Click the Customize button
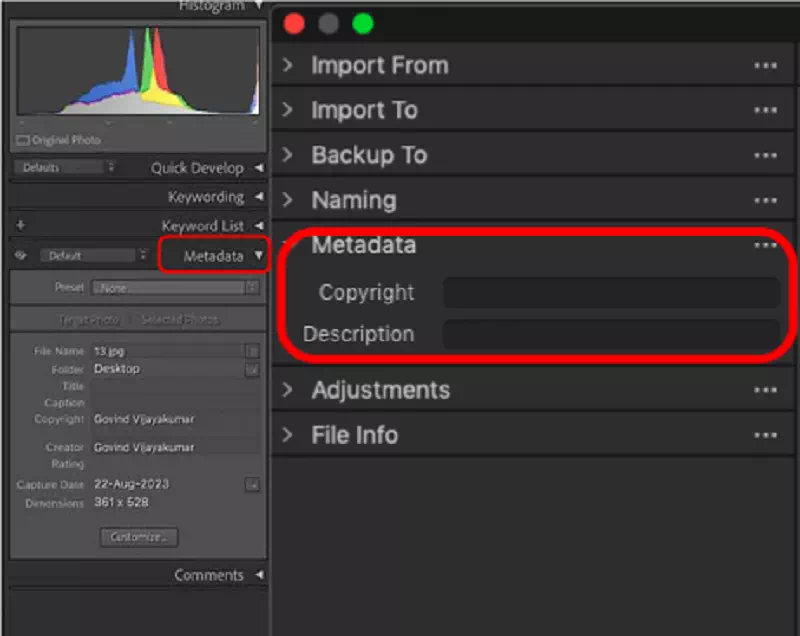 (x=139, y=537)
